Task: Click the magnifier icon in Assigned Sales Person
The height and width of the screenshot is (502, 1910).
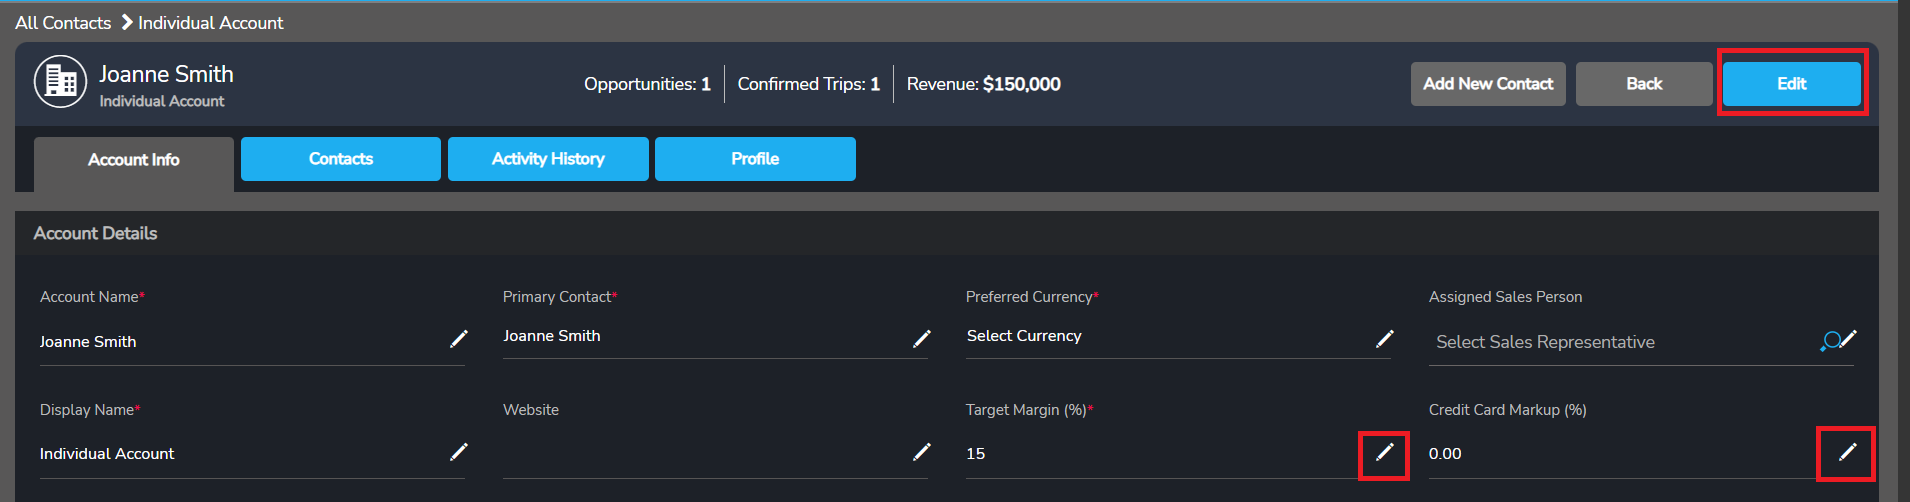Action: click(x=1830, y=342)
